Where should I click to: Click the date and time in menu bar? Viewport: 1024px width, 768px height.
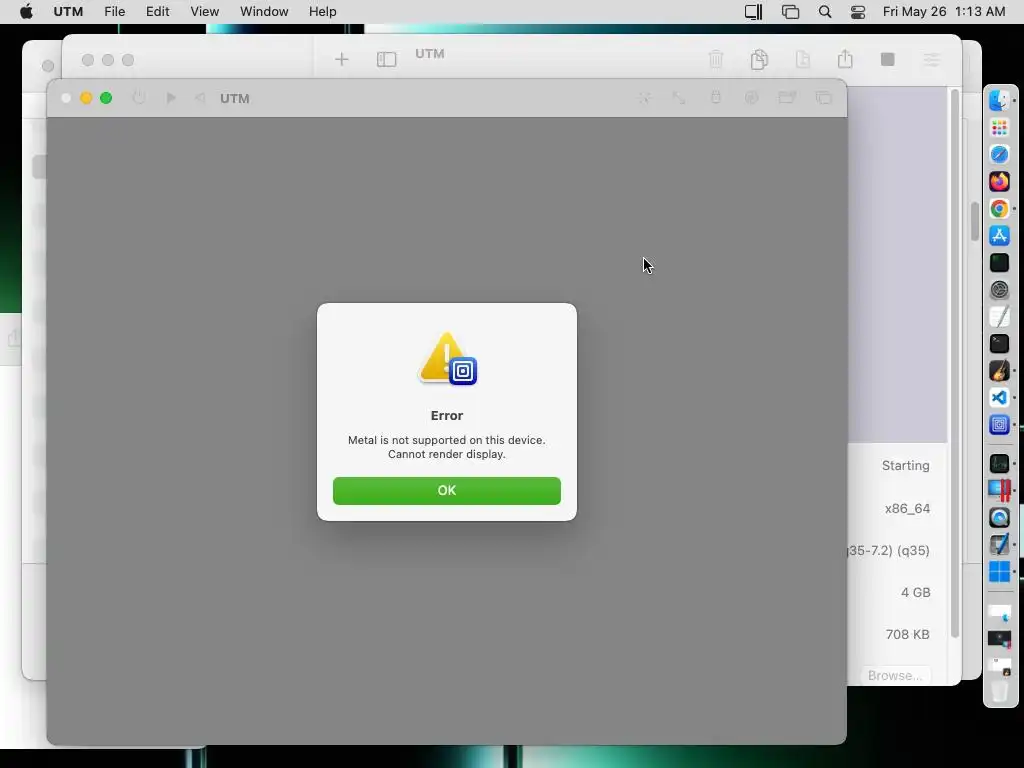pyautogui.click(x=944, y=12)
